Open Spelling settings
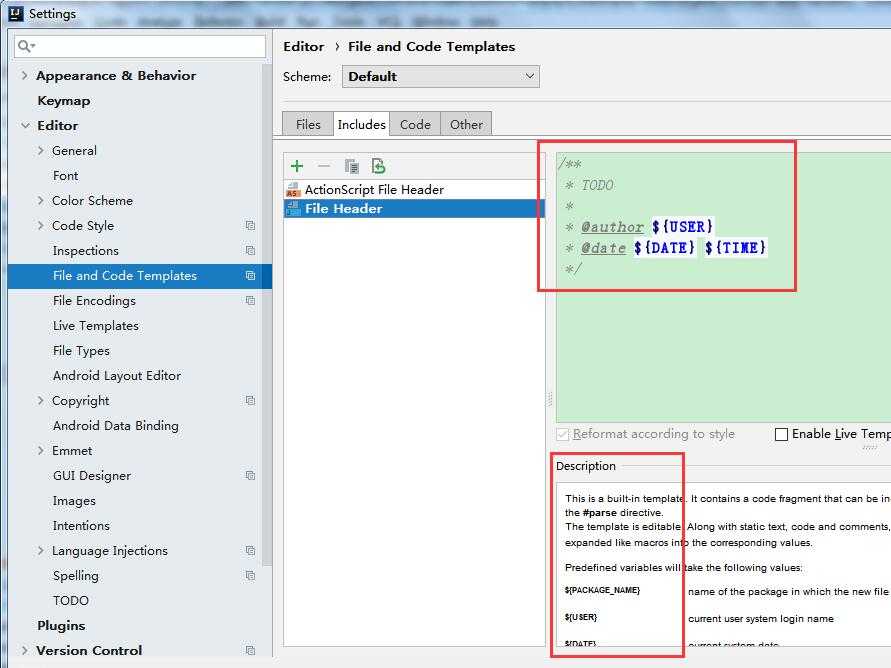 pos(76,575)
